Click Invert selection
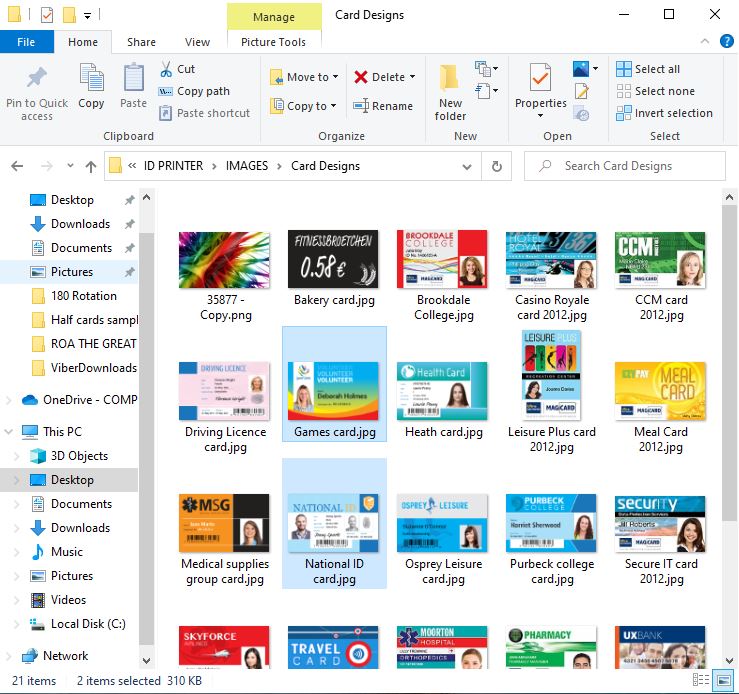739x694 pixels. [x=665, y=113]
